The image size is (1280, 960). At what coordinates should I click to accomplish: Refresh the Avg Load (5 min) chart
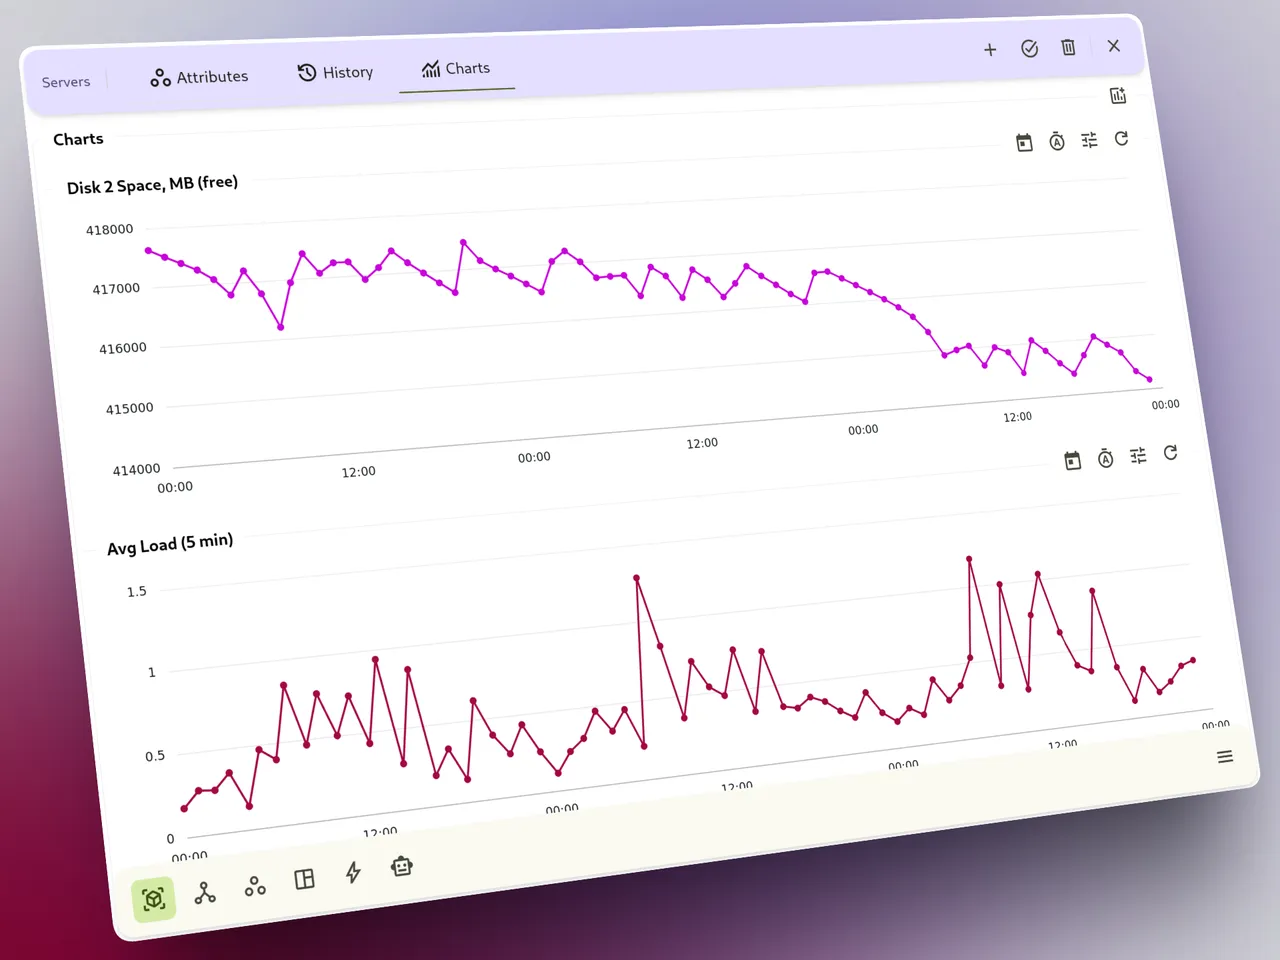1170,453
